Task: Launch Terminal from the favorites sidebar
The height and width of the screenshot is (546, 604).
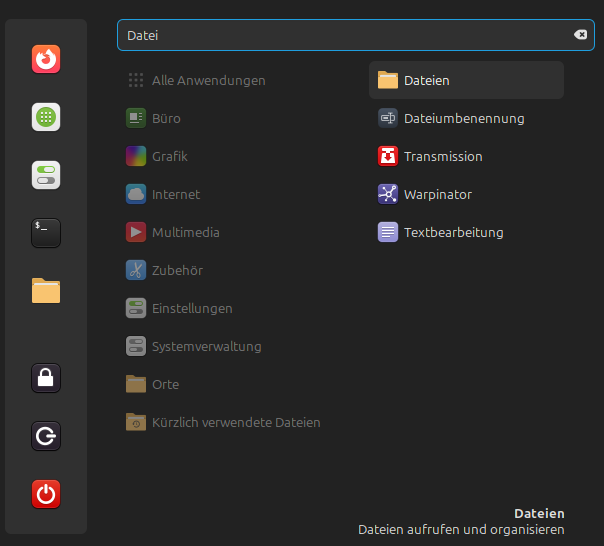Action: [x=46, y=233]
